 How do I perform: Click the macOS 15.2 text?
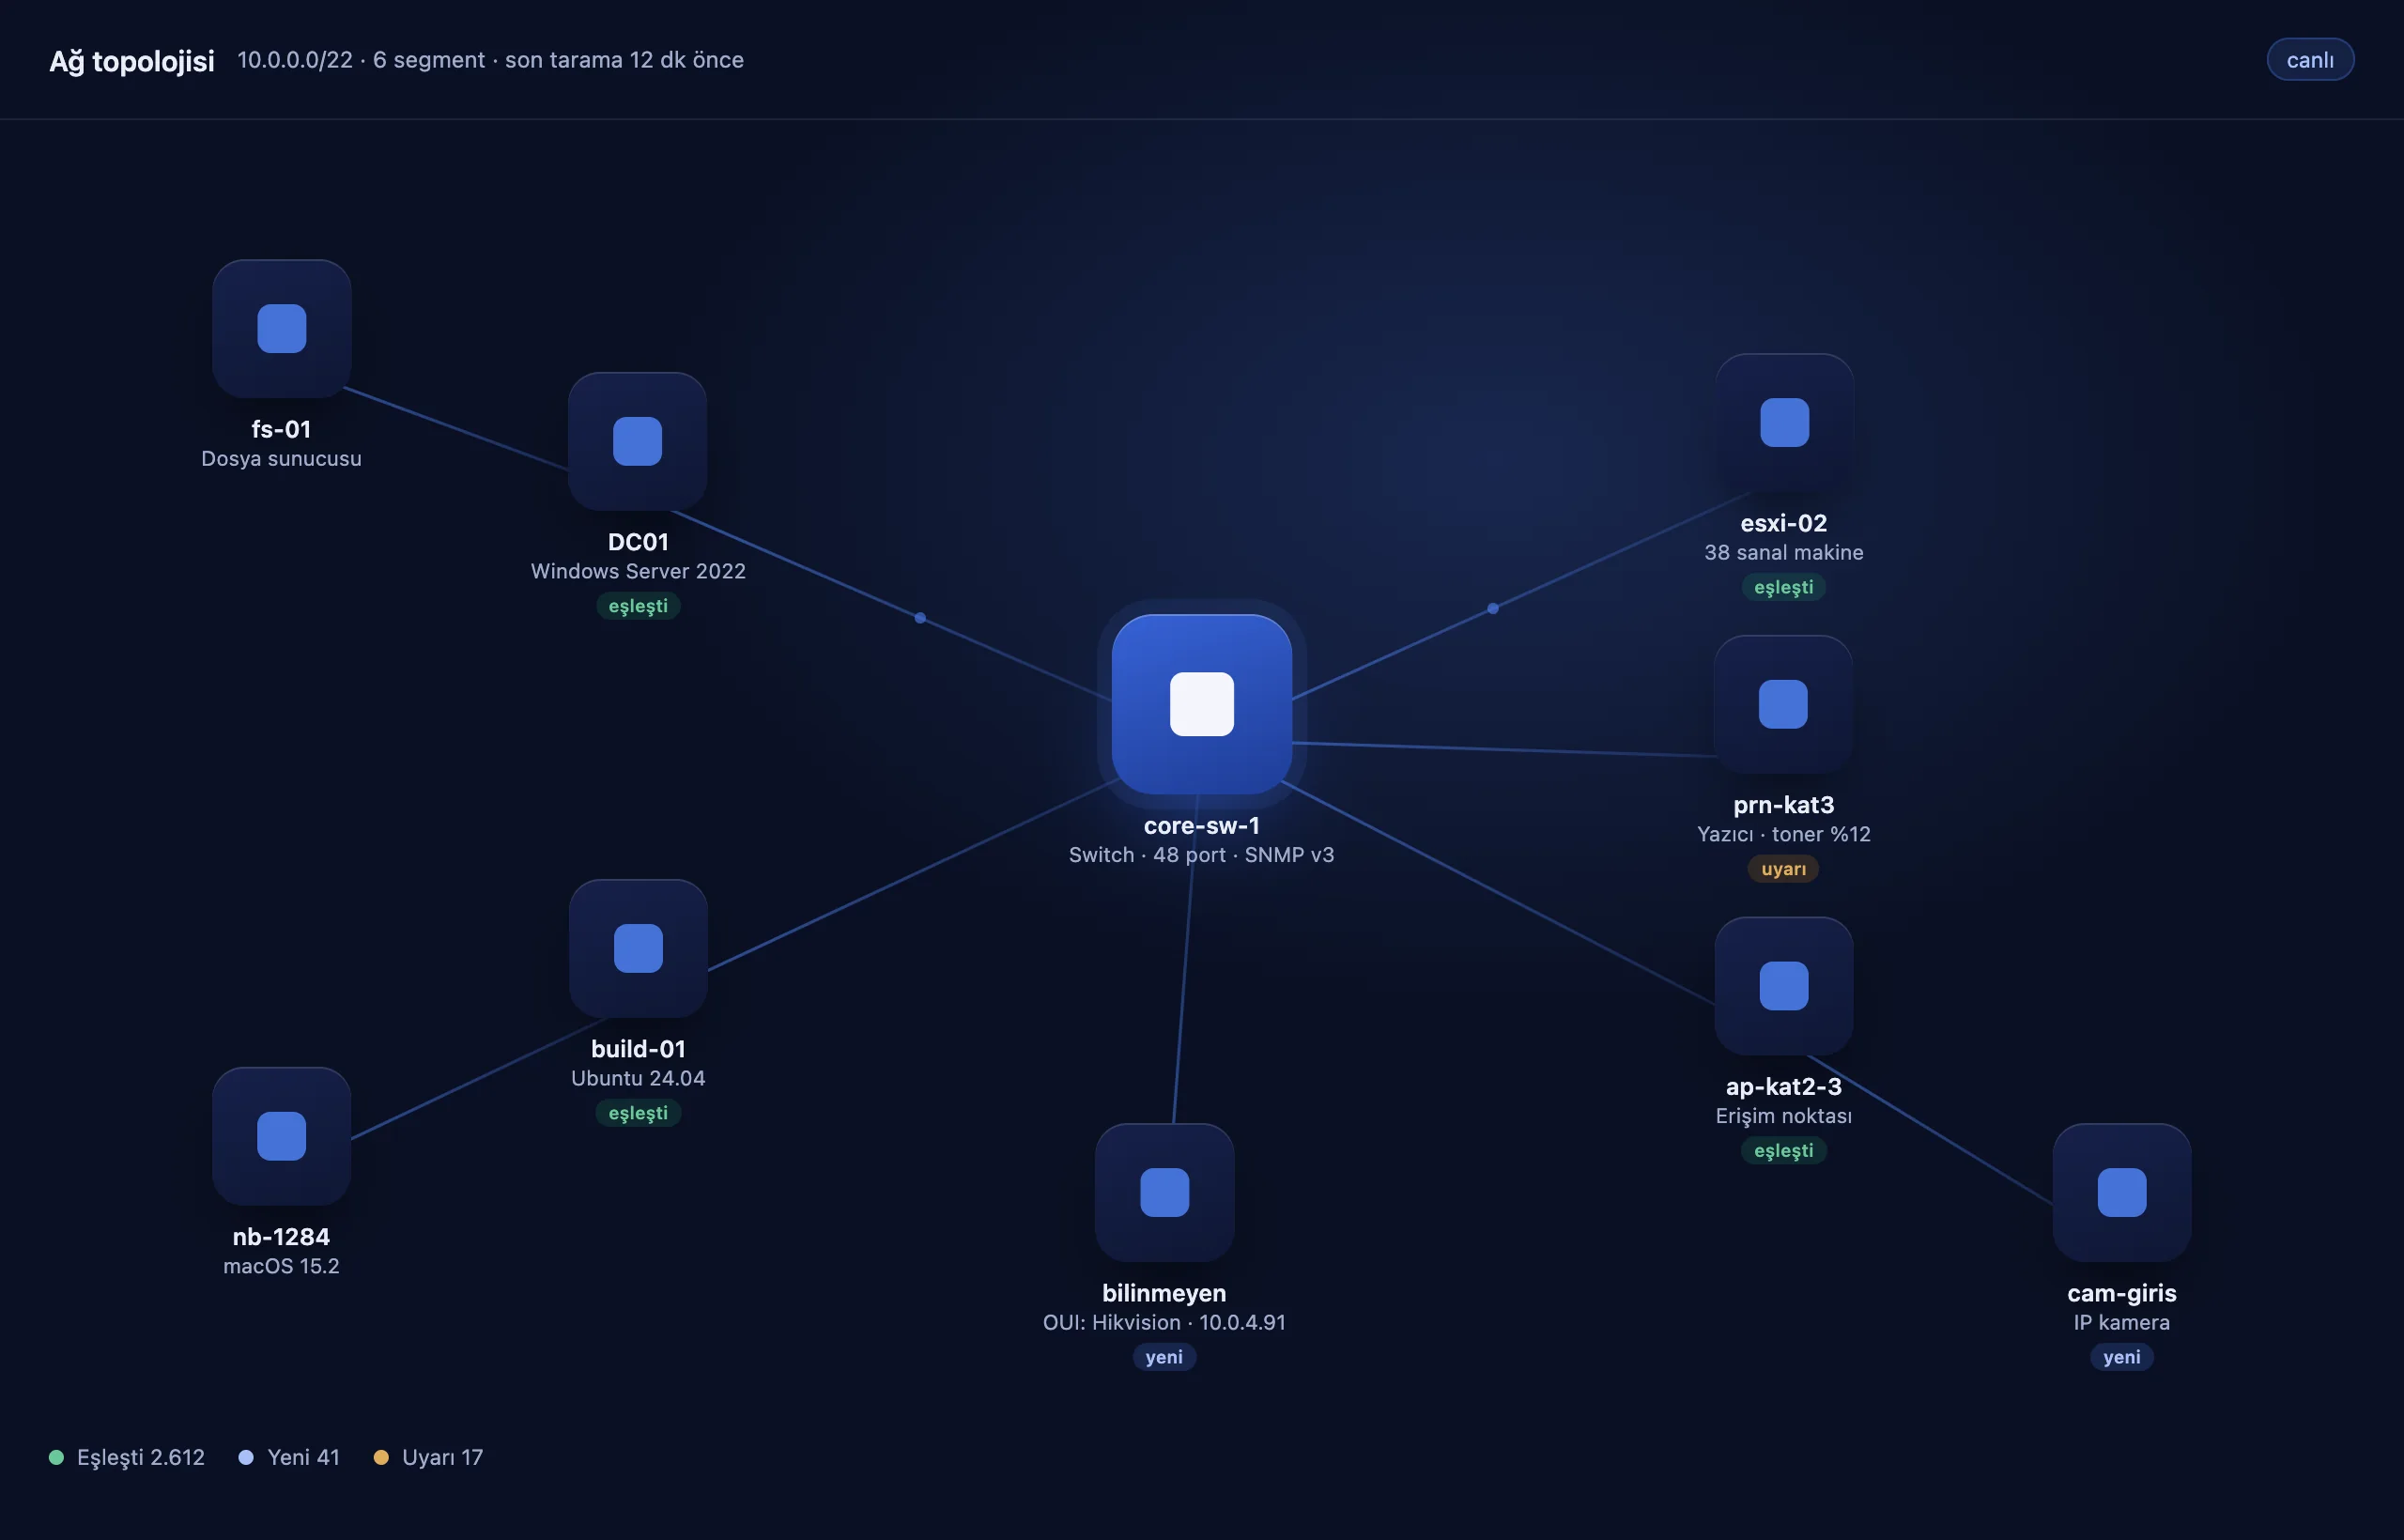coord(281,1266)
